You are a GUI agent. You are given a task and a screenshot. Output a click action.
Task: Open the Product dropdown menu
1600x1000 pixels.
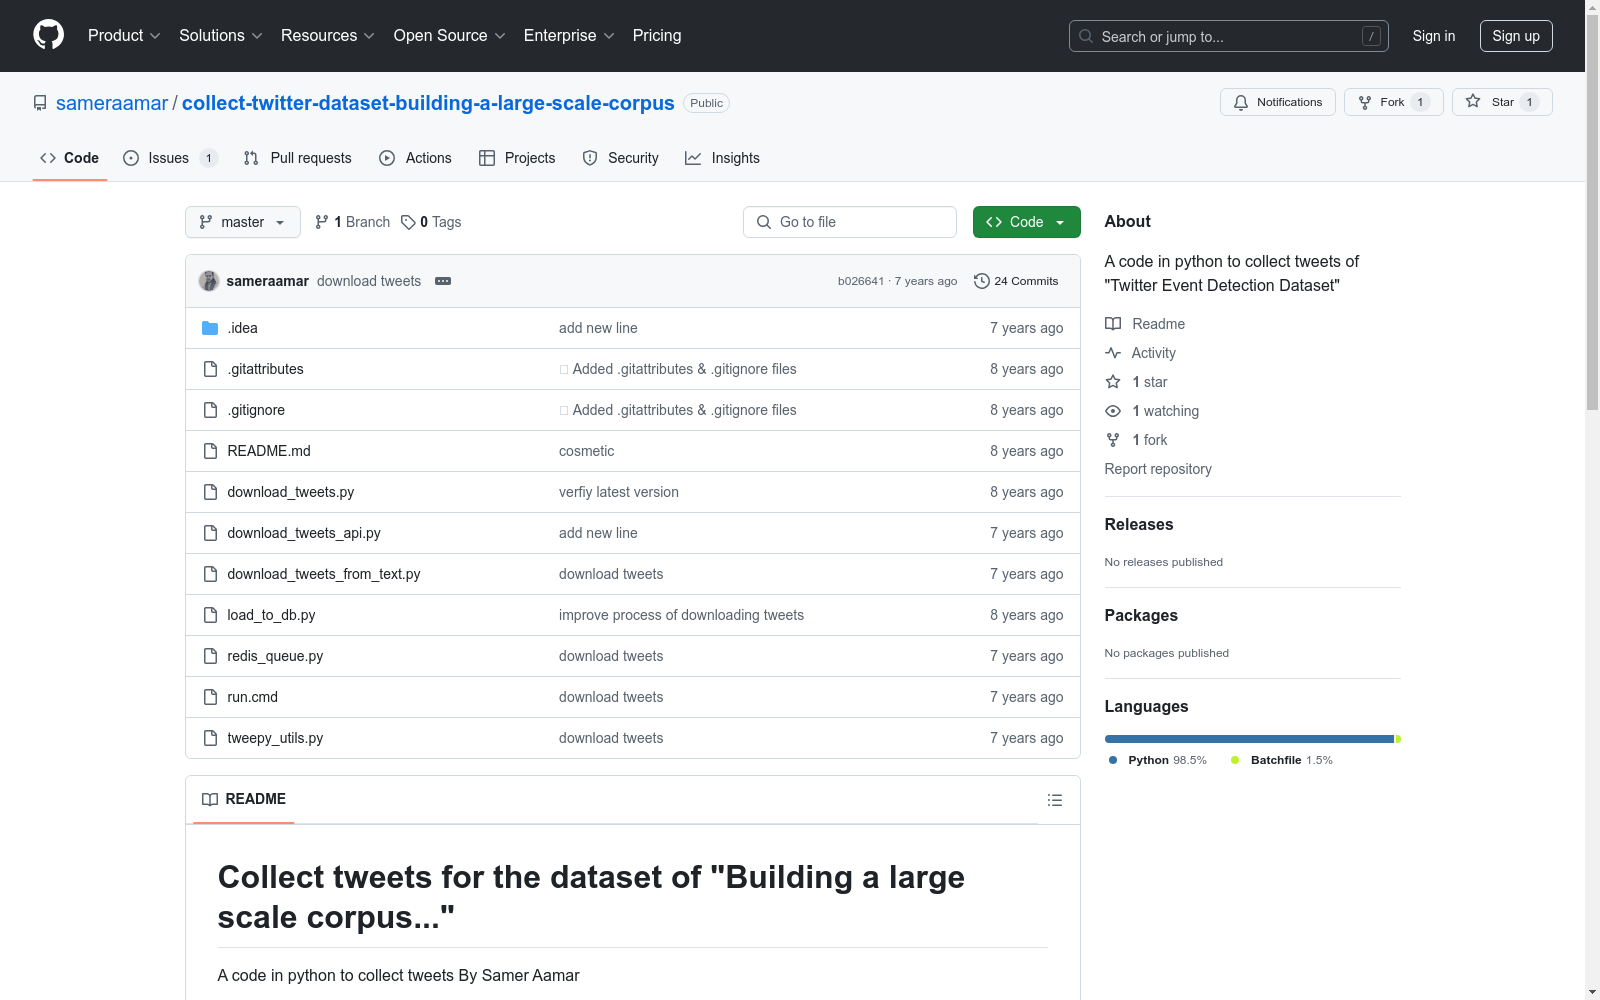pyautogui.click(x=124, y=36)
